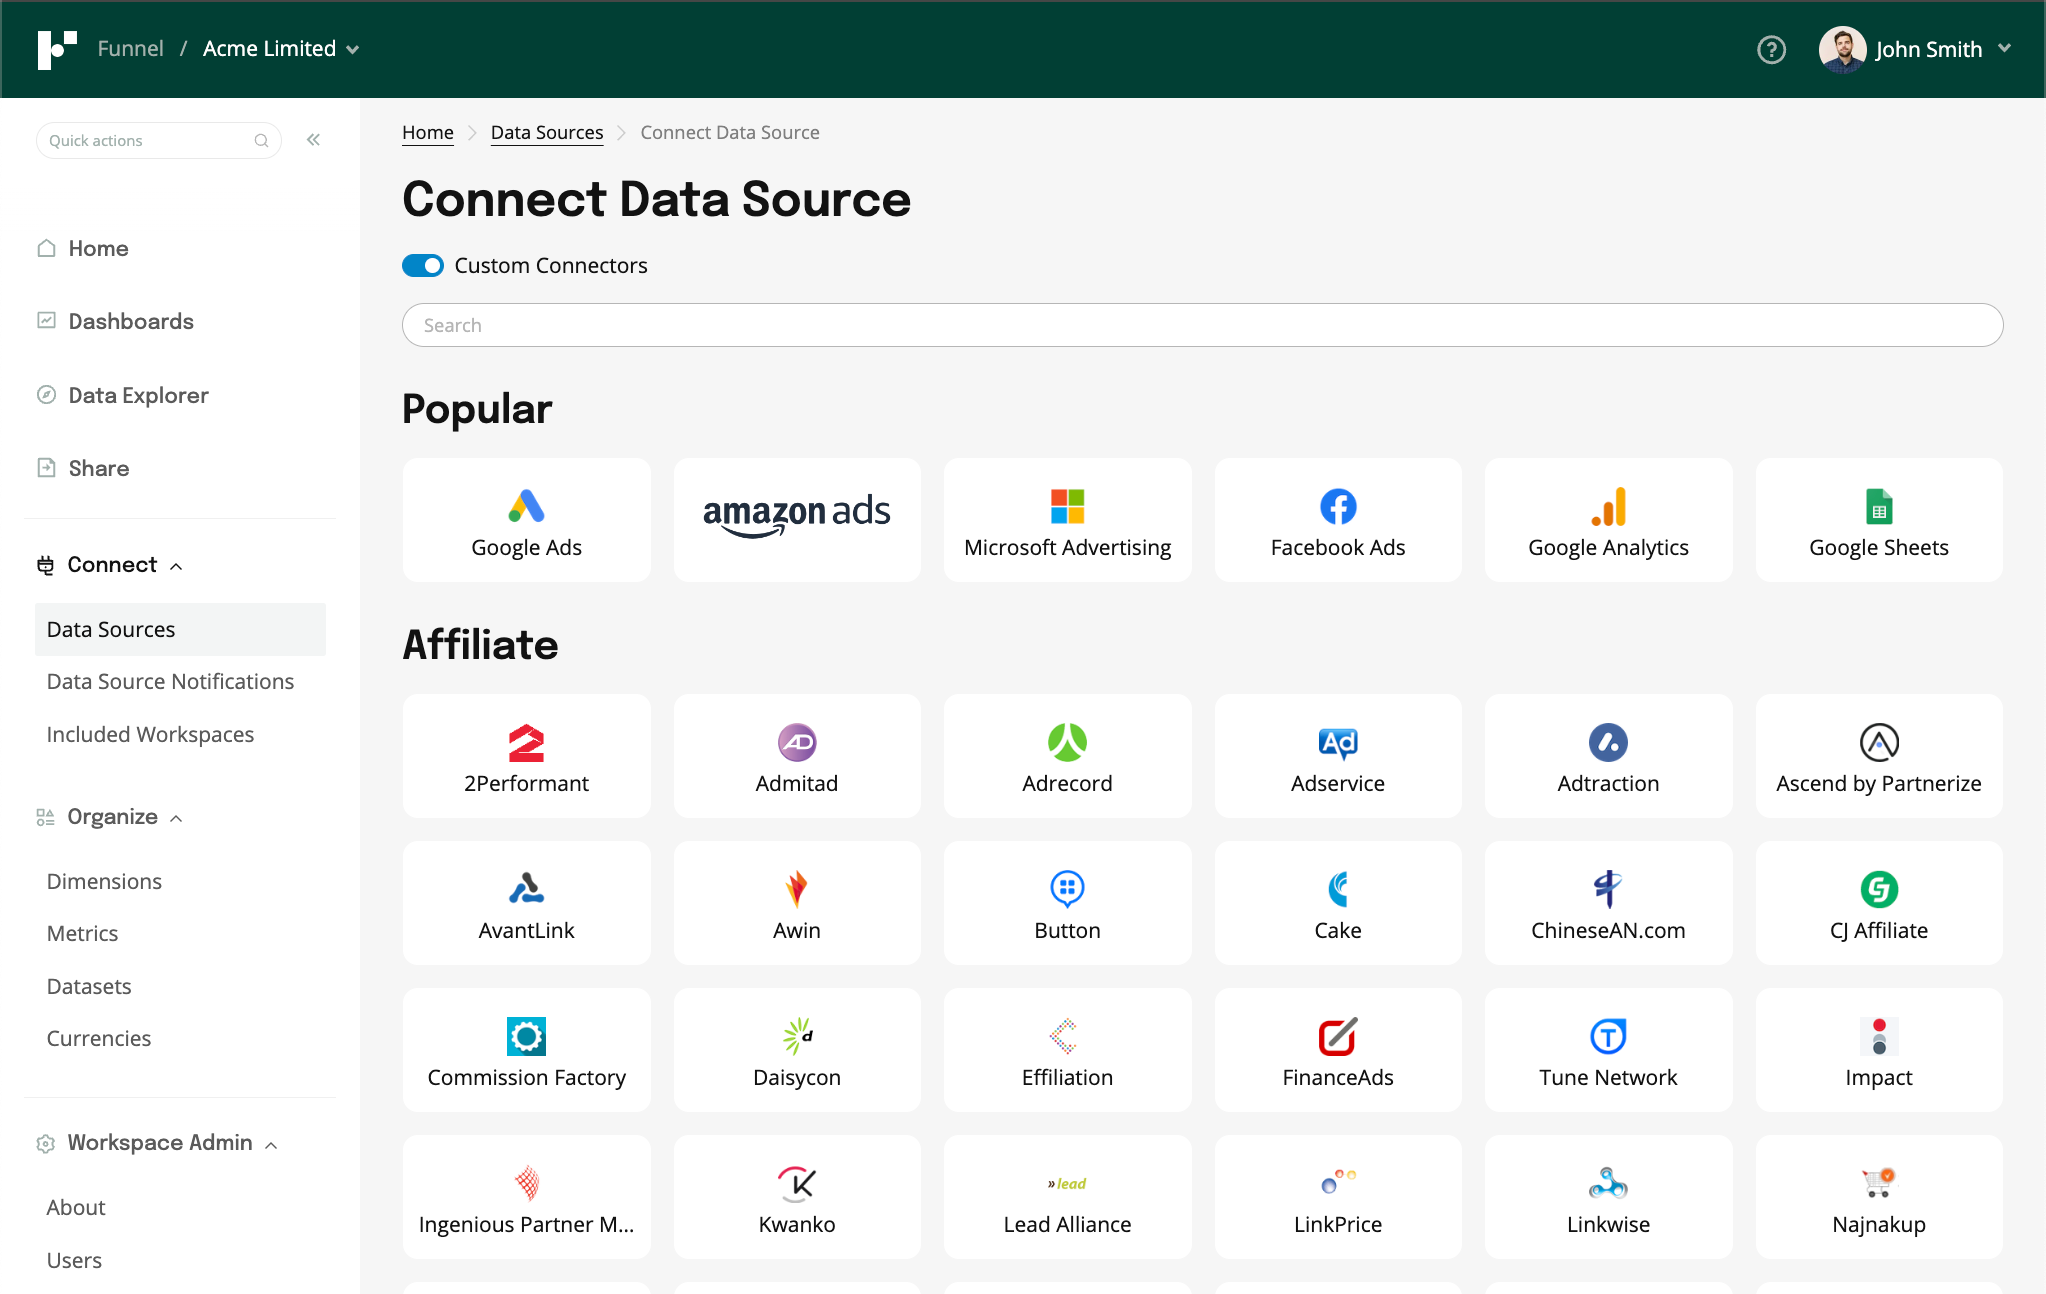Choose the Google Analytics connector

click(x=1607, y=519)
